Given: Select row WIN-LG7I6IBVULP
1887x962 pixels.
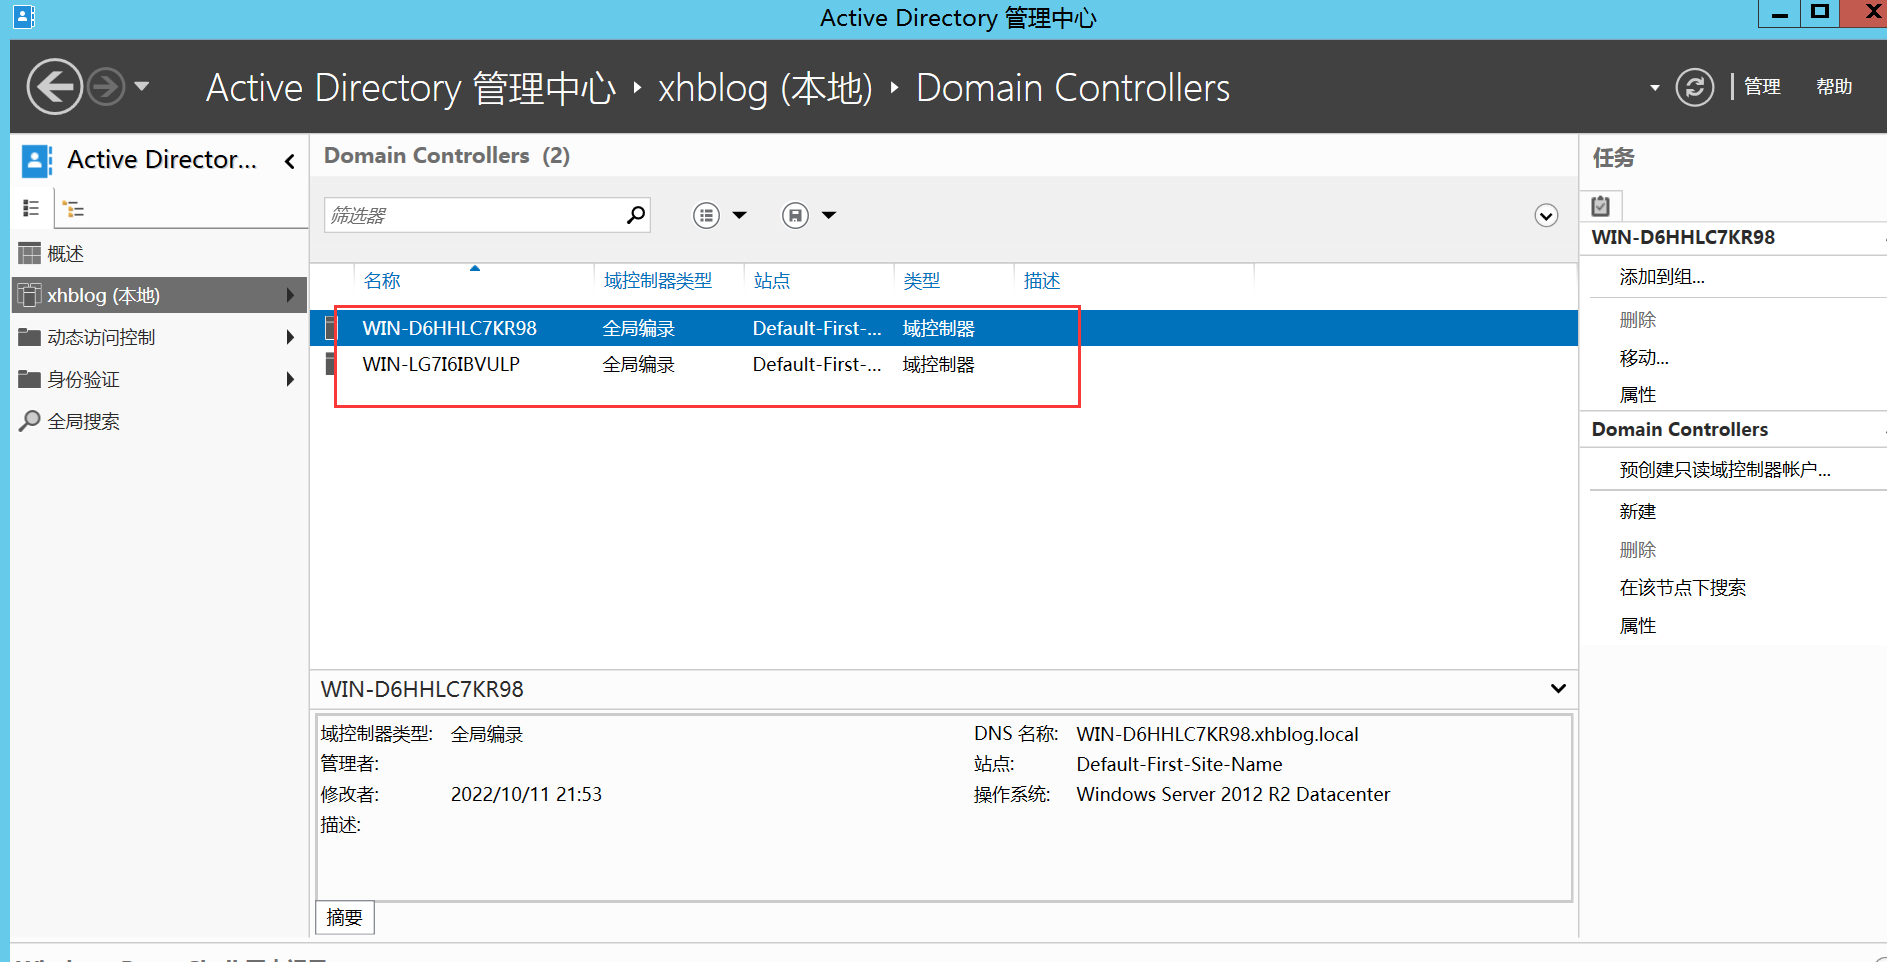Looking at the screenshot, I should [x=943, y=364].
